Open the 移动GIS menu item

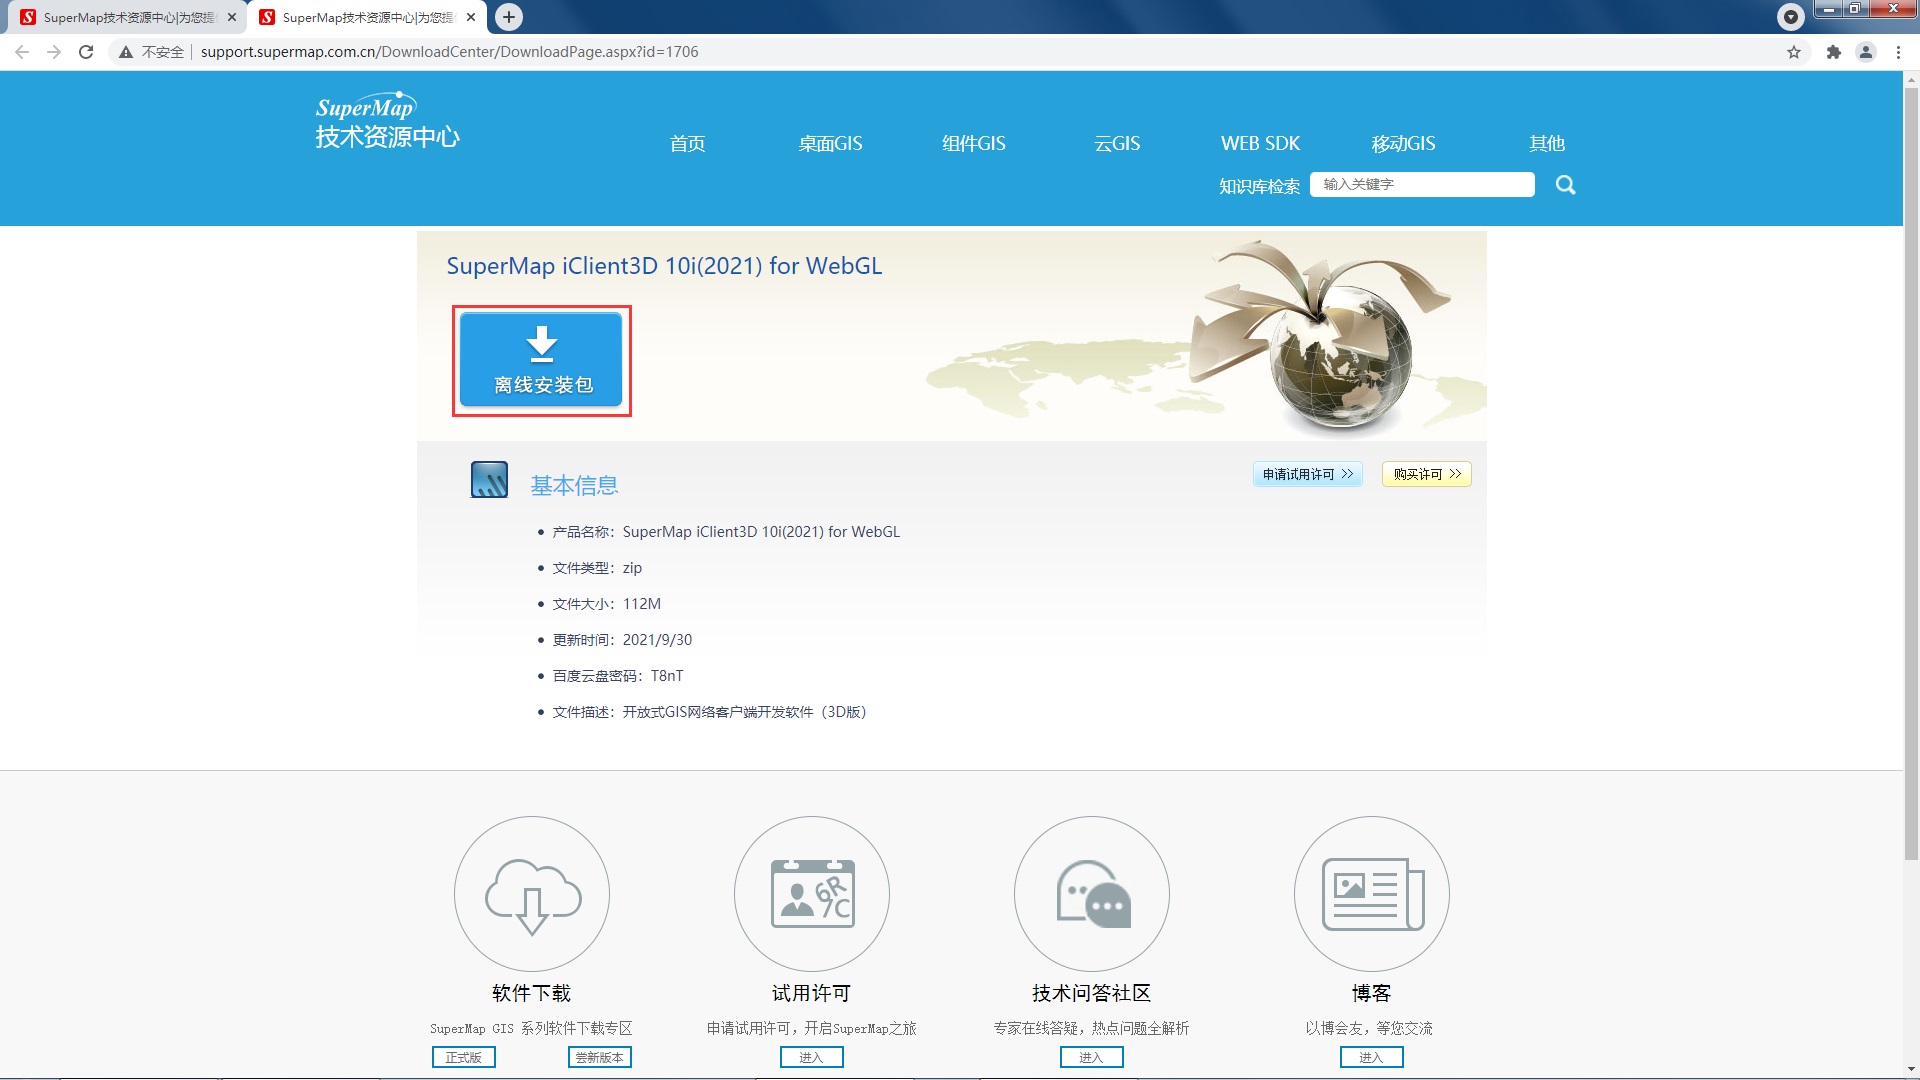point(1403,143)
